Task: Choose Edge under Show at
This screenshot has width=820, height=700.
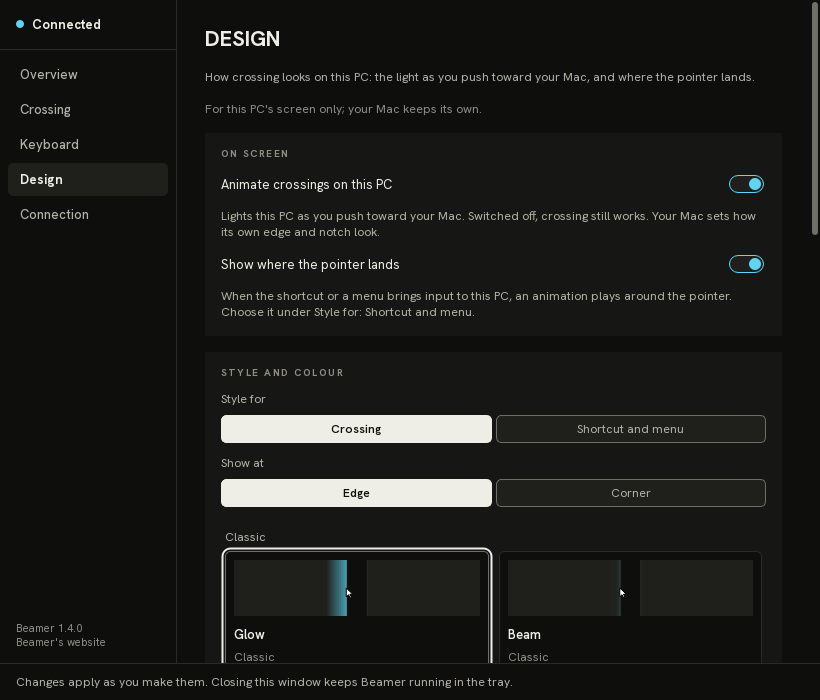Action: (356, 493)
